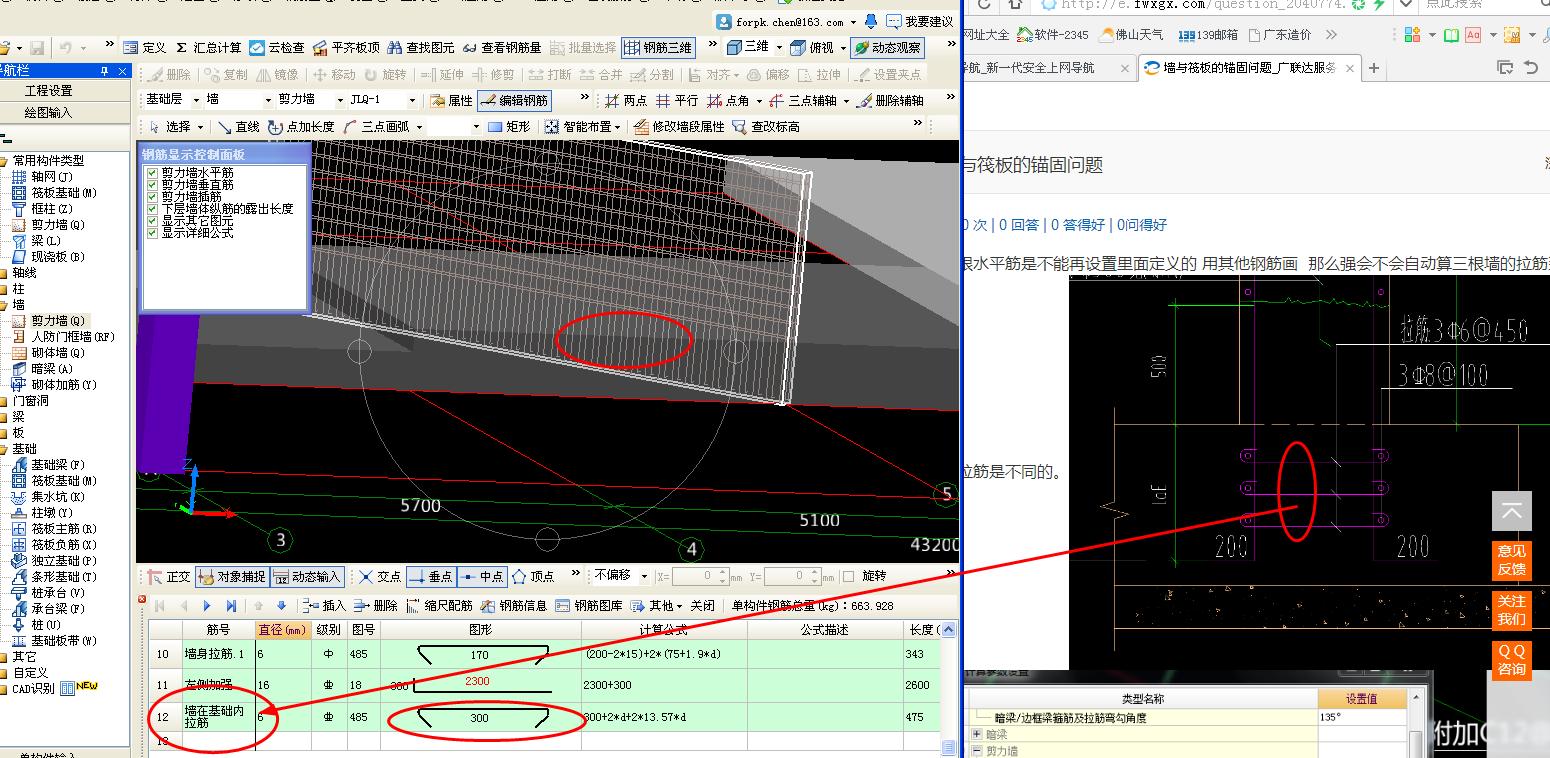Open 查找图元 find element tool
Viewport: 1550px width, 758px height.
420,47
